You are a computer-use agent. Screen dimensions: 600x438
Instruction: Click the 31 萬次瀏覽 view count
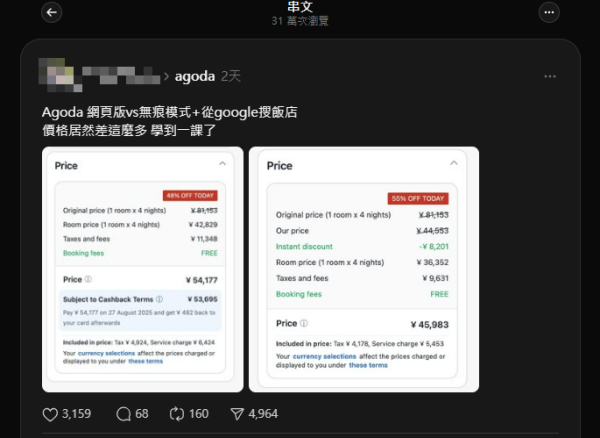[300, 21]
